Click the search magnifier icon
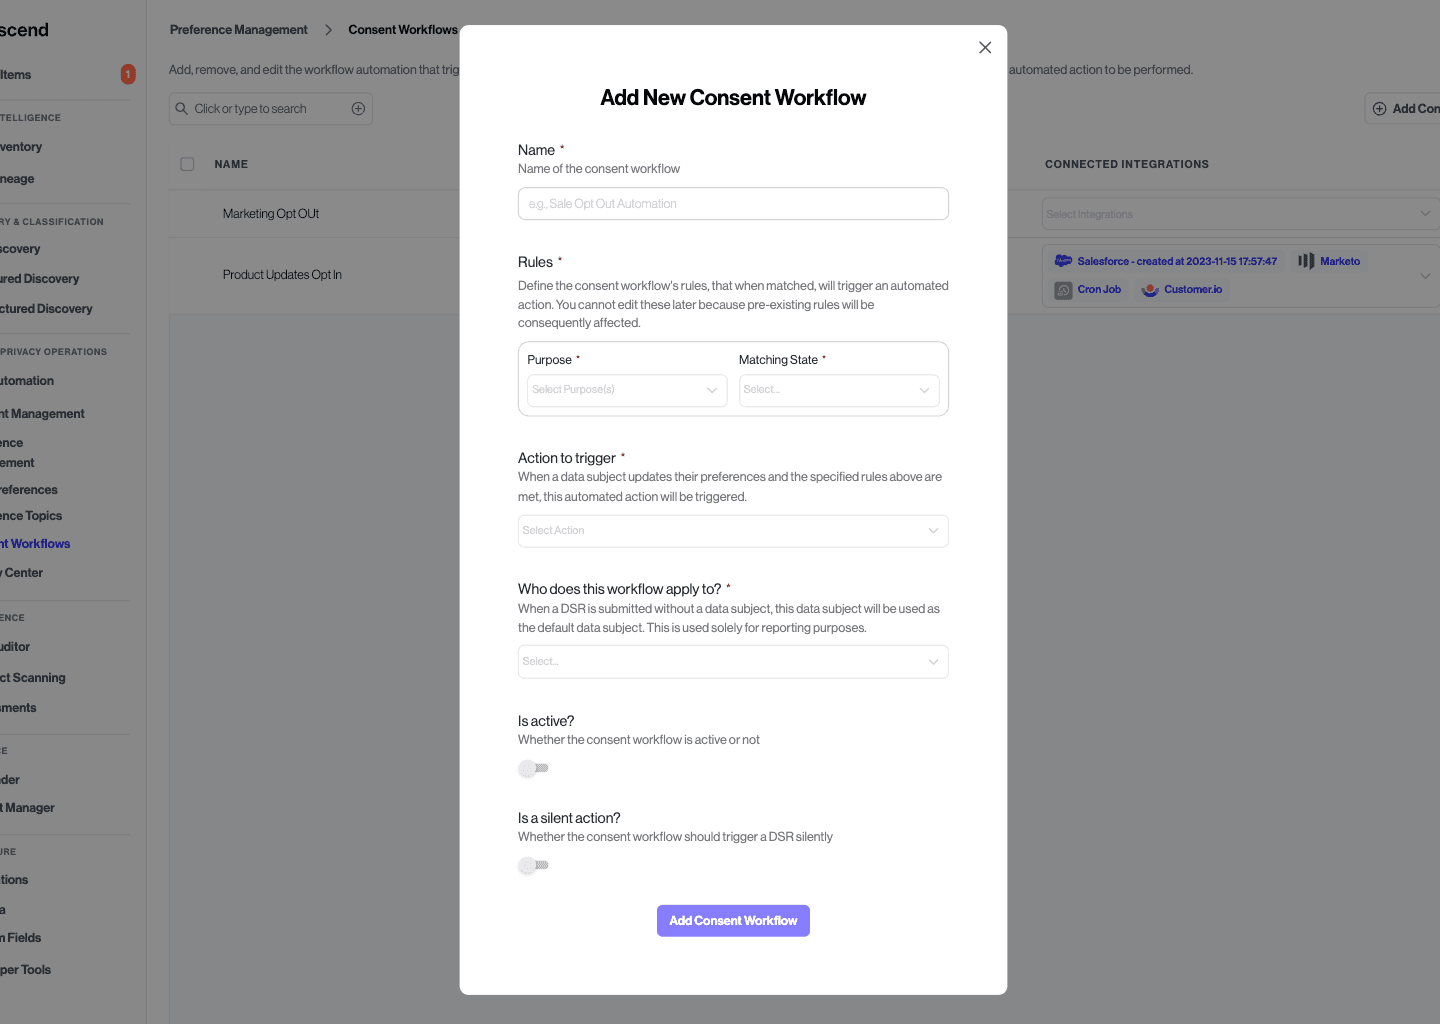This screenshot has width=1440, height=1024. pos(181,108)
